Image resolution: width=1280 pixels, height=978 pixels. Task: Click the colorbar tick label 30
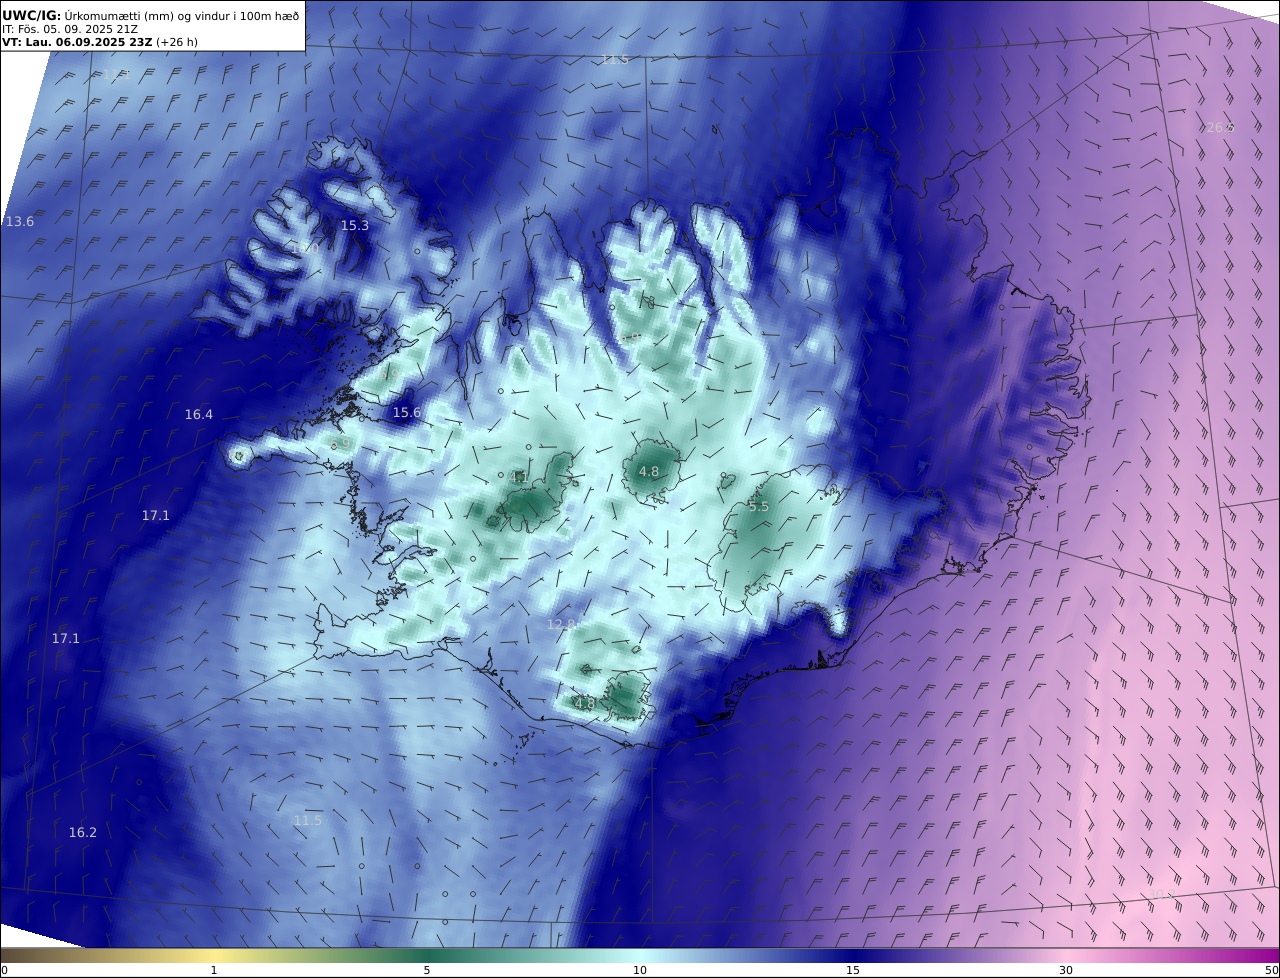(x=1066, y=970)
